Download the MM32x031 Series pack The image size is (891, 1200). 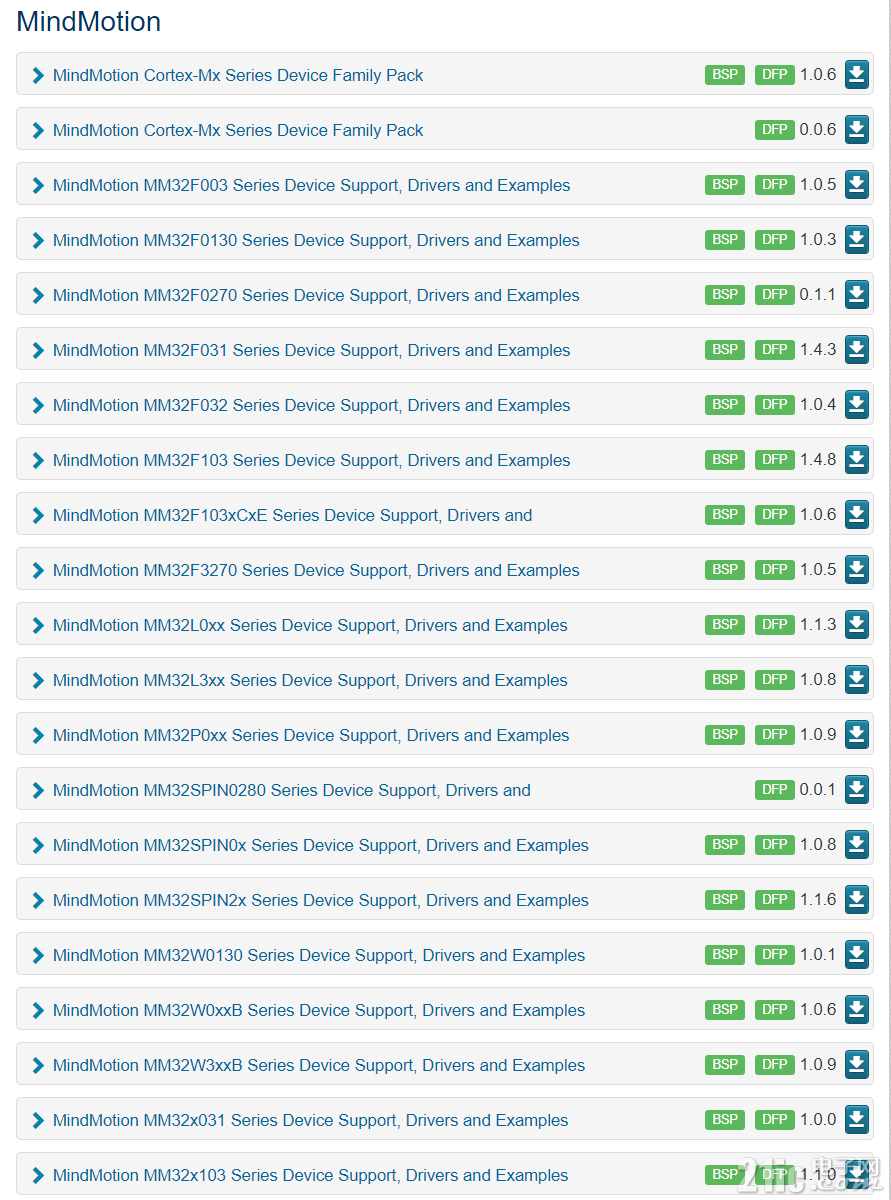857,1120
